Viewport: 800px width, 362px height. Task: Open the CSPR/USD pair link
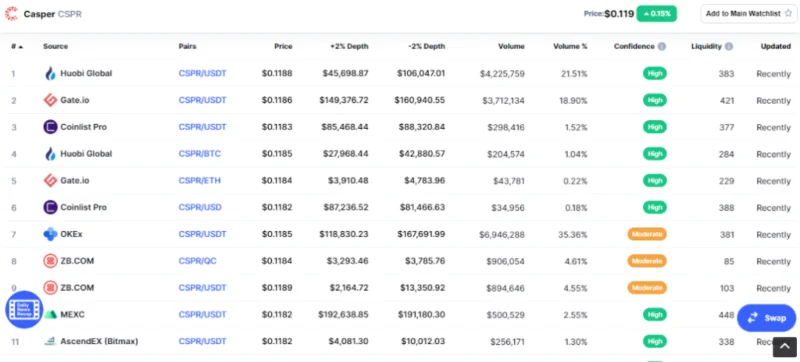point(200,208)
